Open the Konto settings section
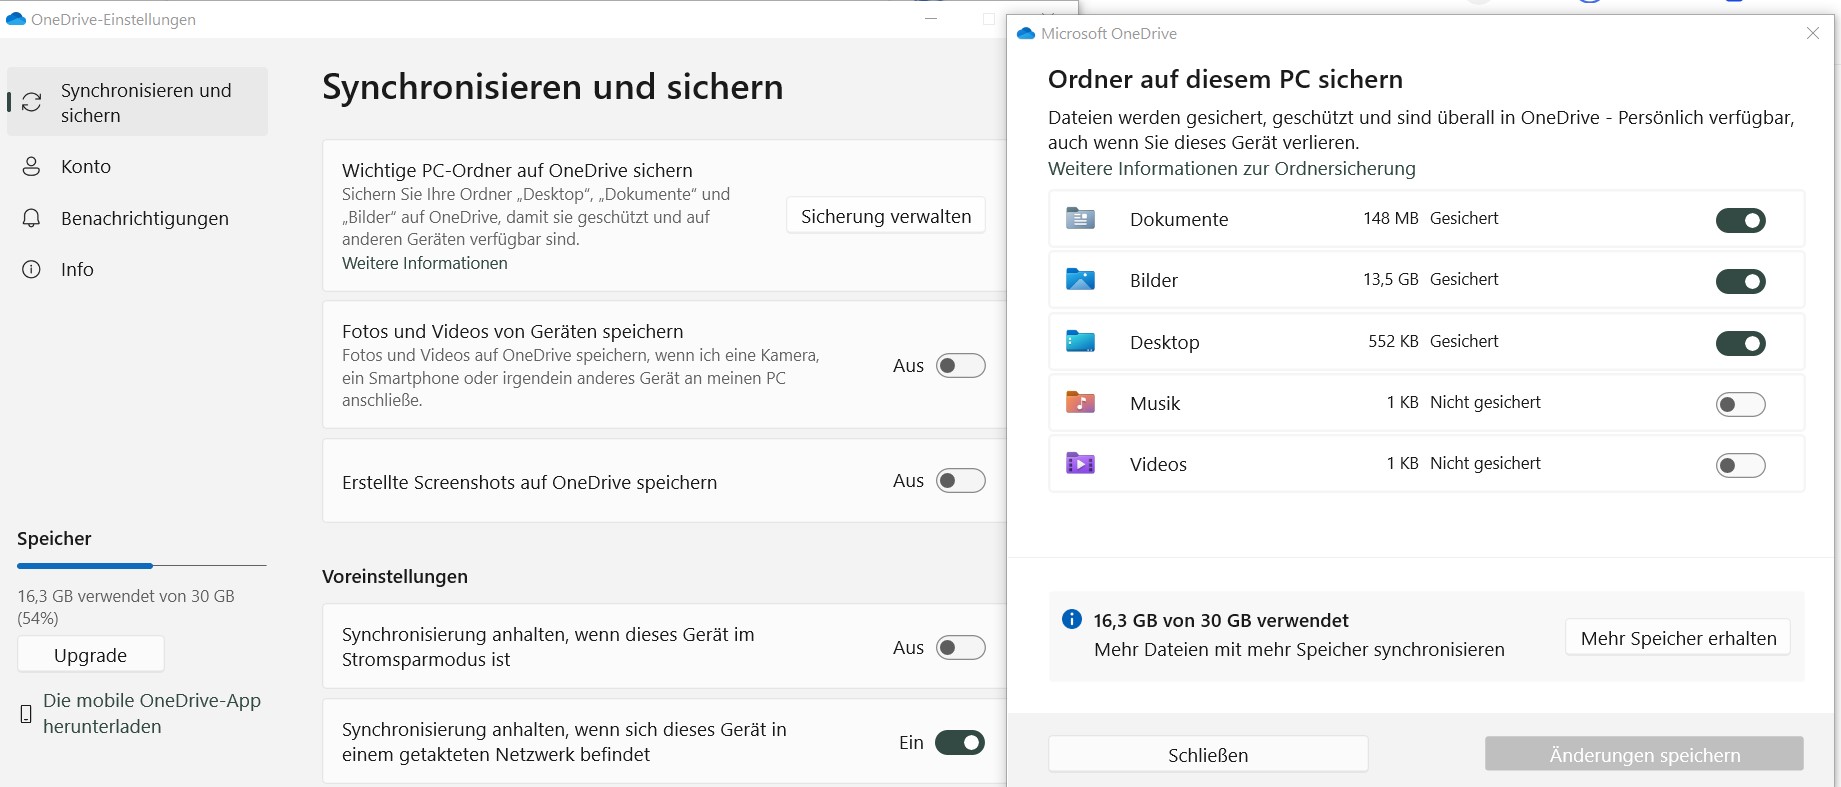Screen dimensions: 1841x787 point(86,167)
